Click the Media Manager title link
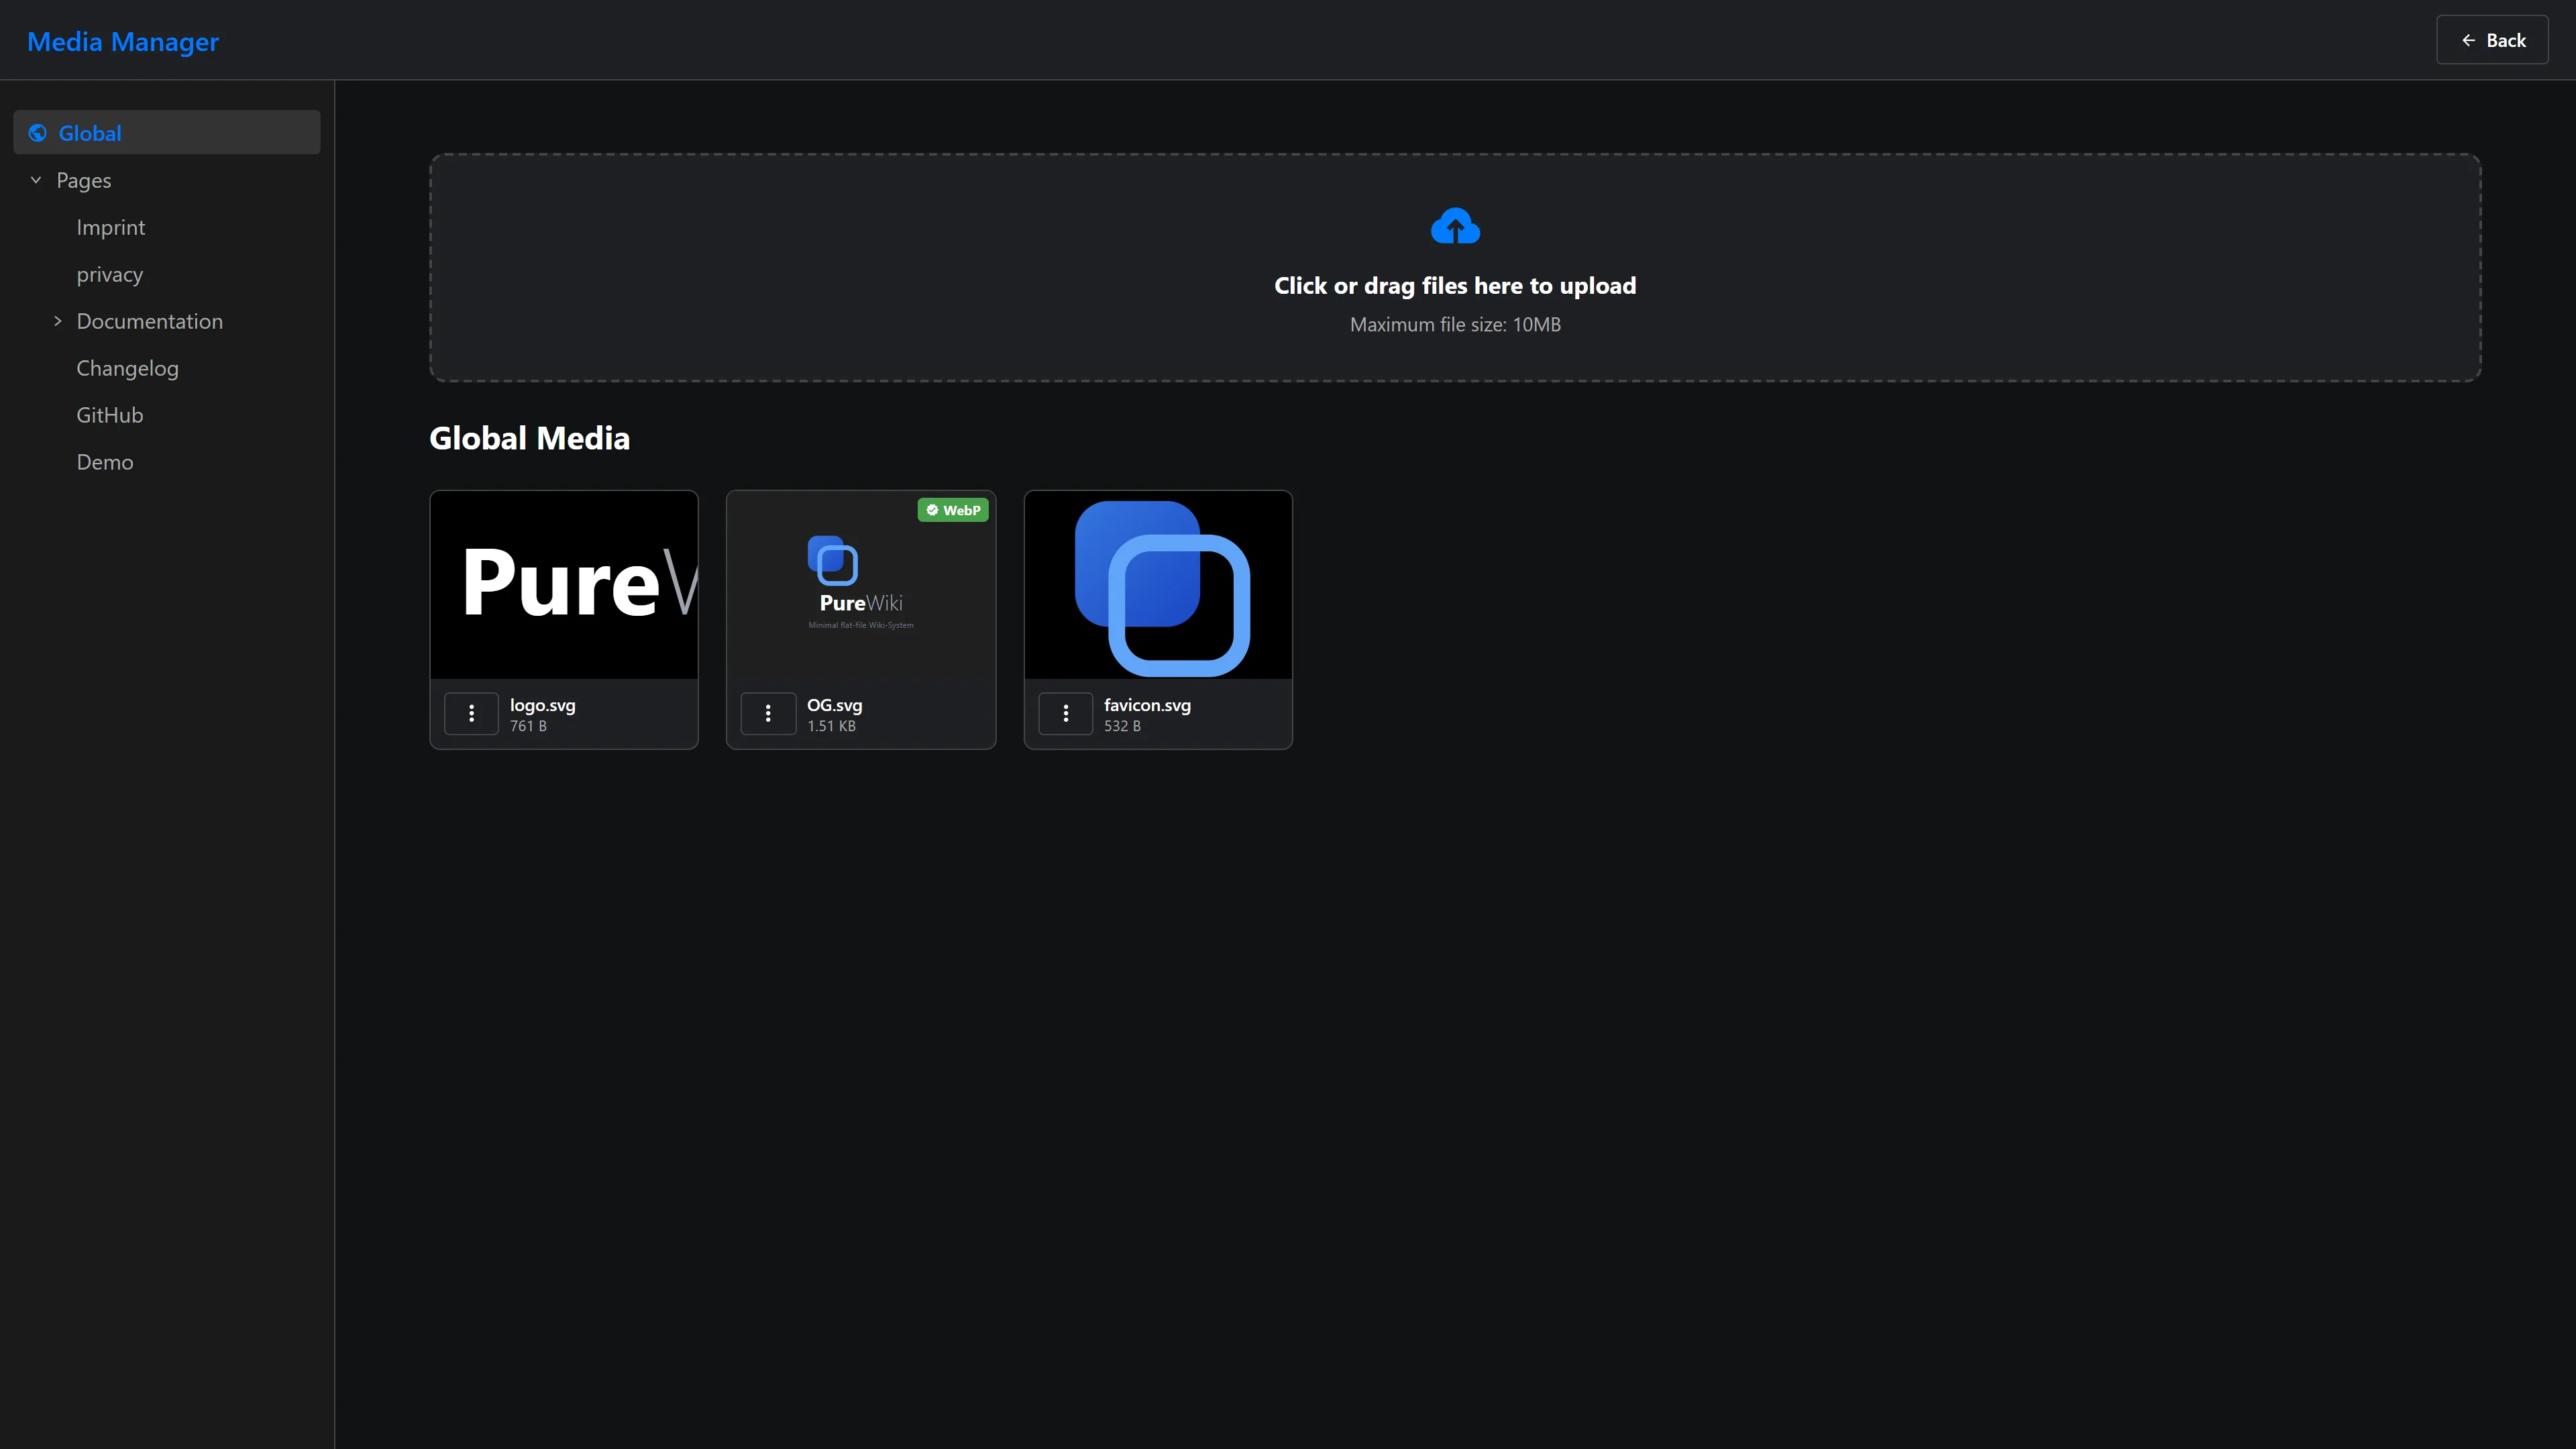This screenshot has height=1449, width=2576. [123, 42]
